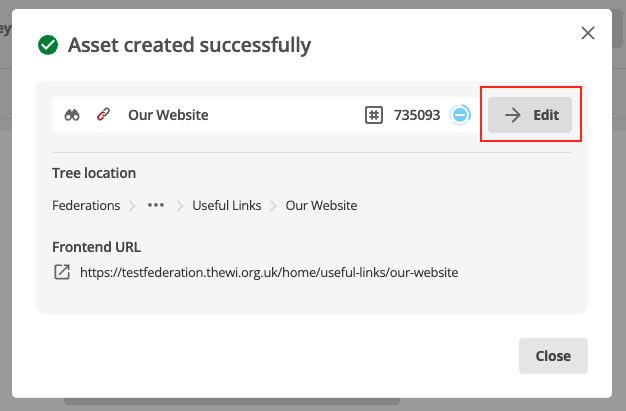Open the Frontend URL external-link icon
The width and height of the screenshot is (626, 411).
62,272
